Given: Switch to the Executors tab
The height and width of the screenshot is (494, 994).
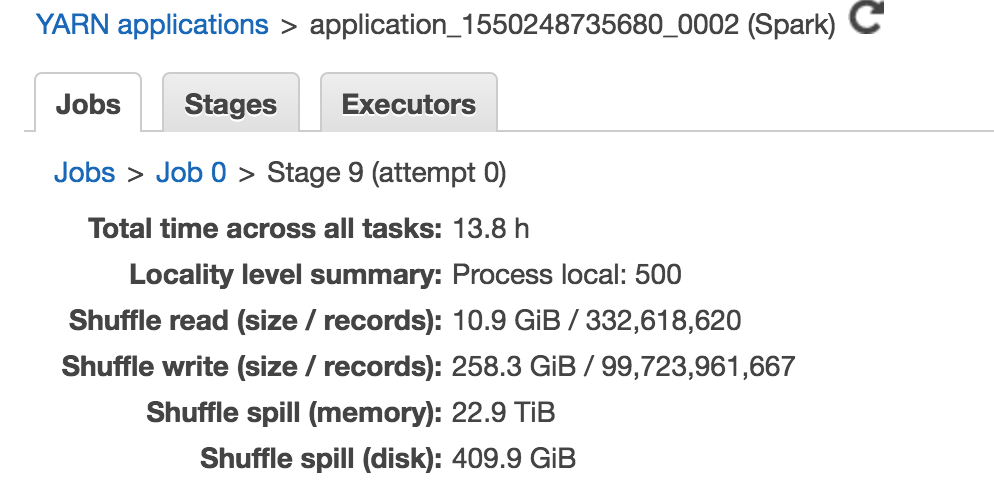Looking at the screenshot, I should coord(409,103).
